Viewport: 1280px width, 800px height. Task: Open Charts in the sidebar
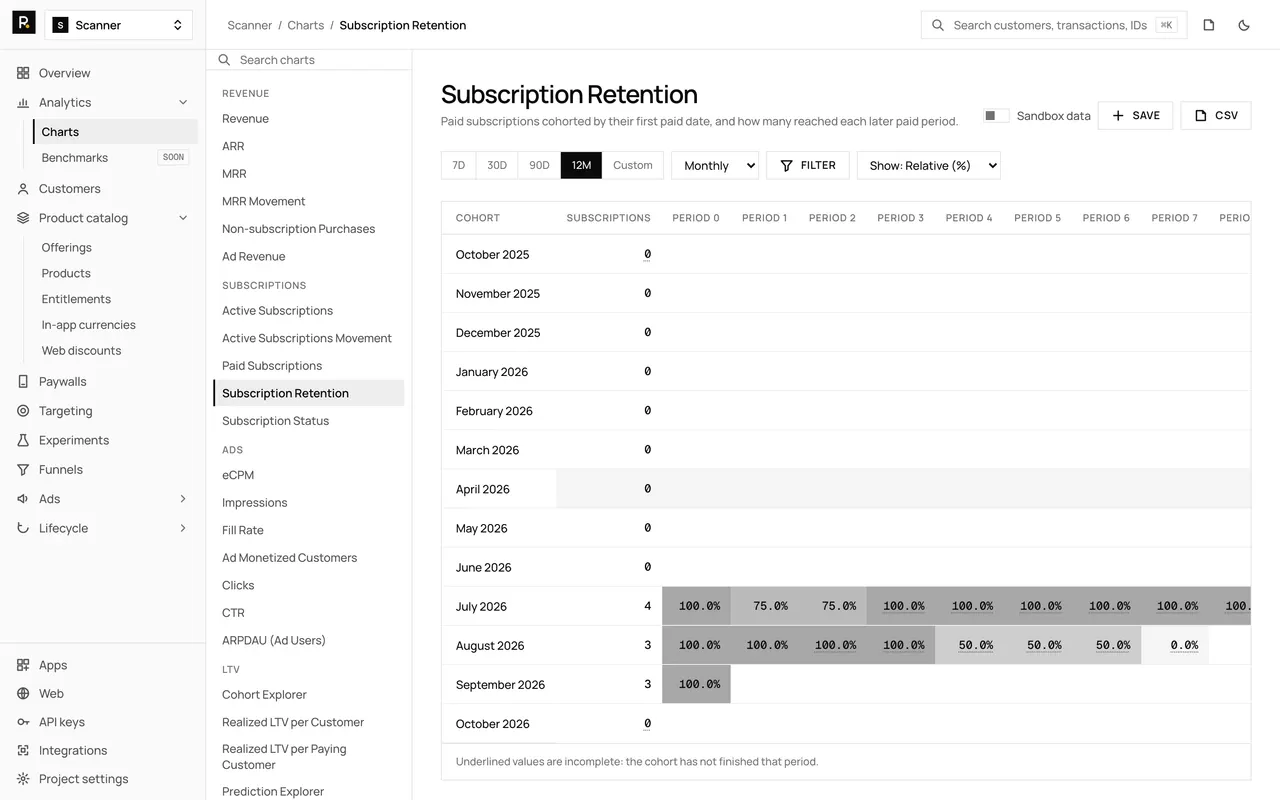tap(115, 132)
